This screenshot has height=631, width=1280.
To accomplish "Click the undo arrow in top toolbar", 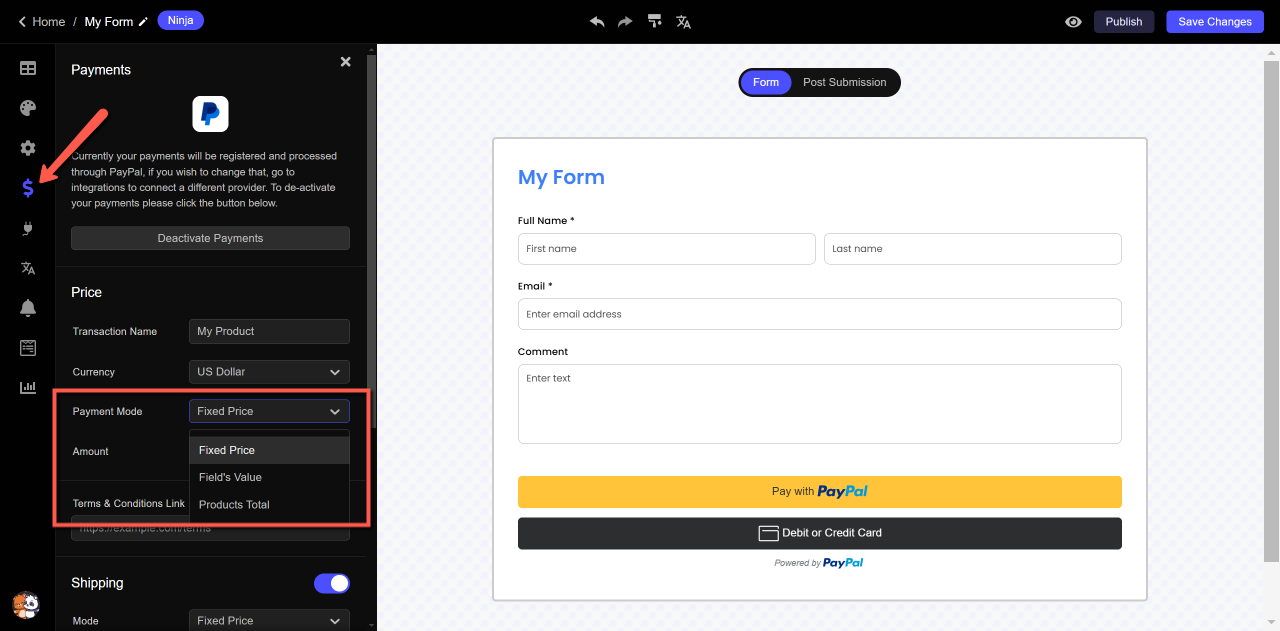I will coord(597,22).
